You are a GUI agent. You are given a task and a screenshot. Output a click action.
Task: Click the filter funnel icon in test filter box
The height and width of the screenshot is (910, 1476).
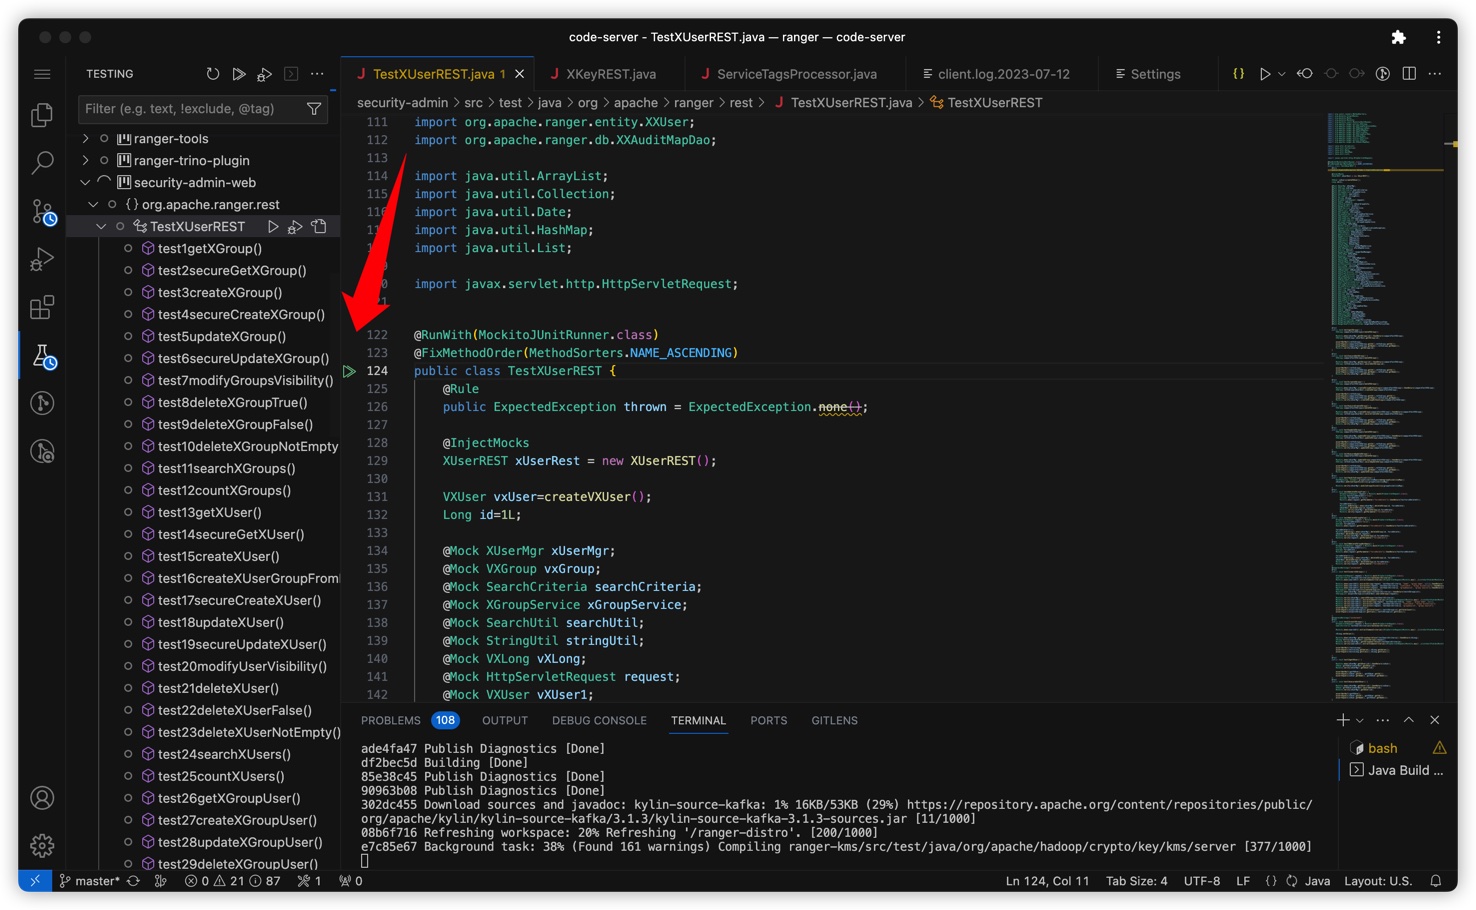click(314, 109)
